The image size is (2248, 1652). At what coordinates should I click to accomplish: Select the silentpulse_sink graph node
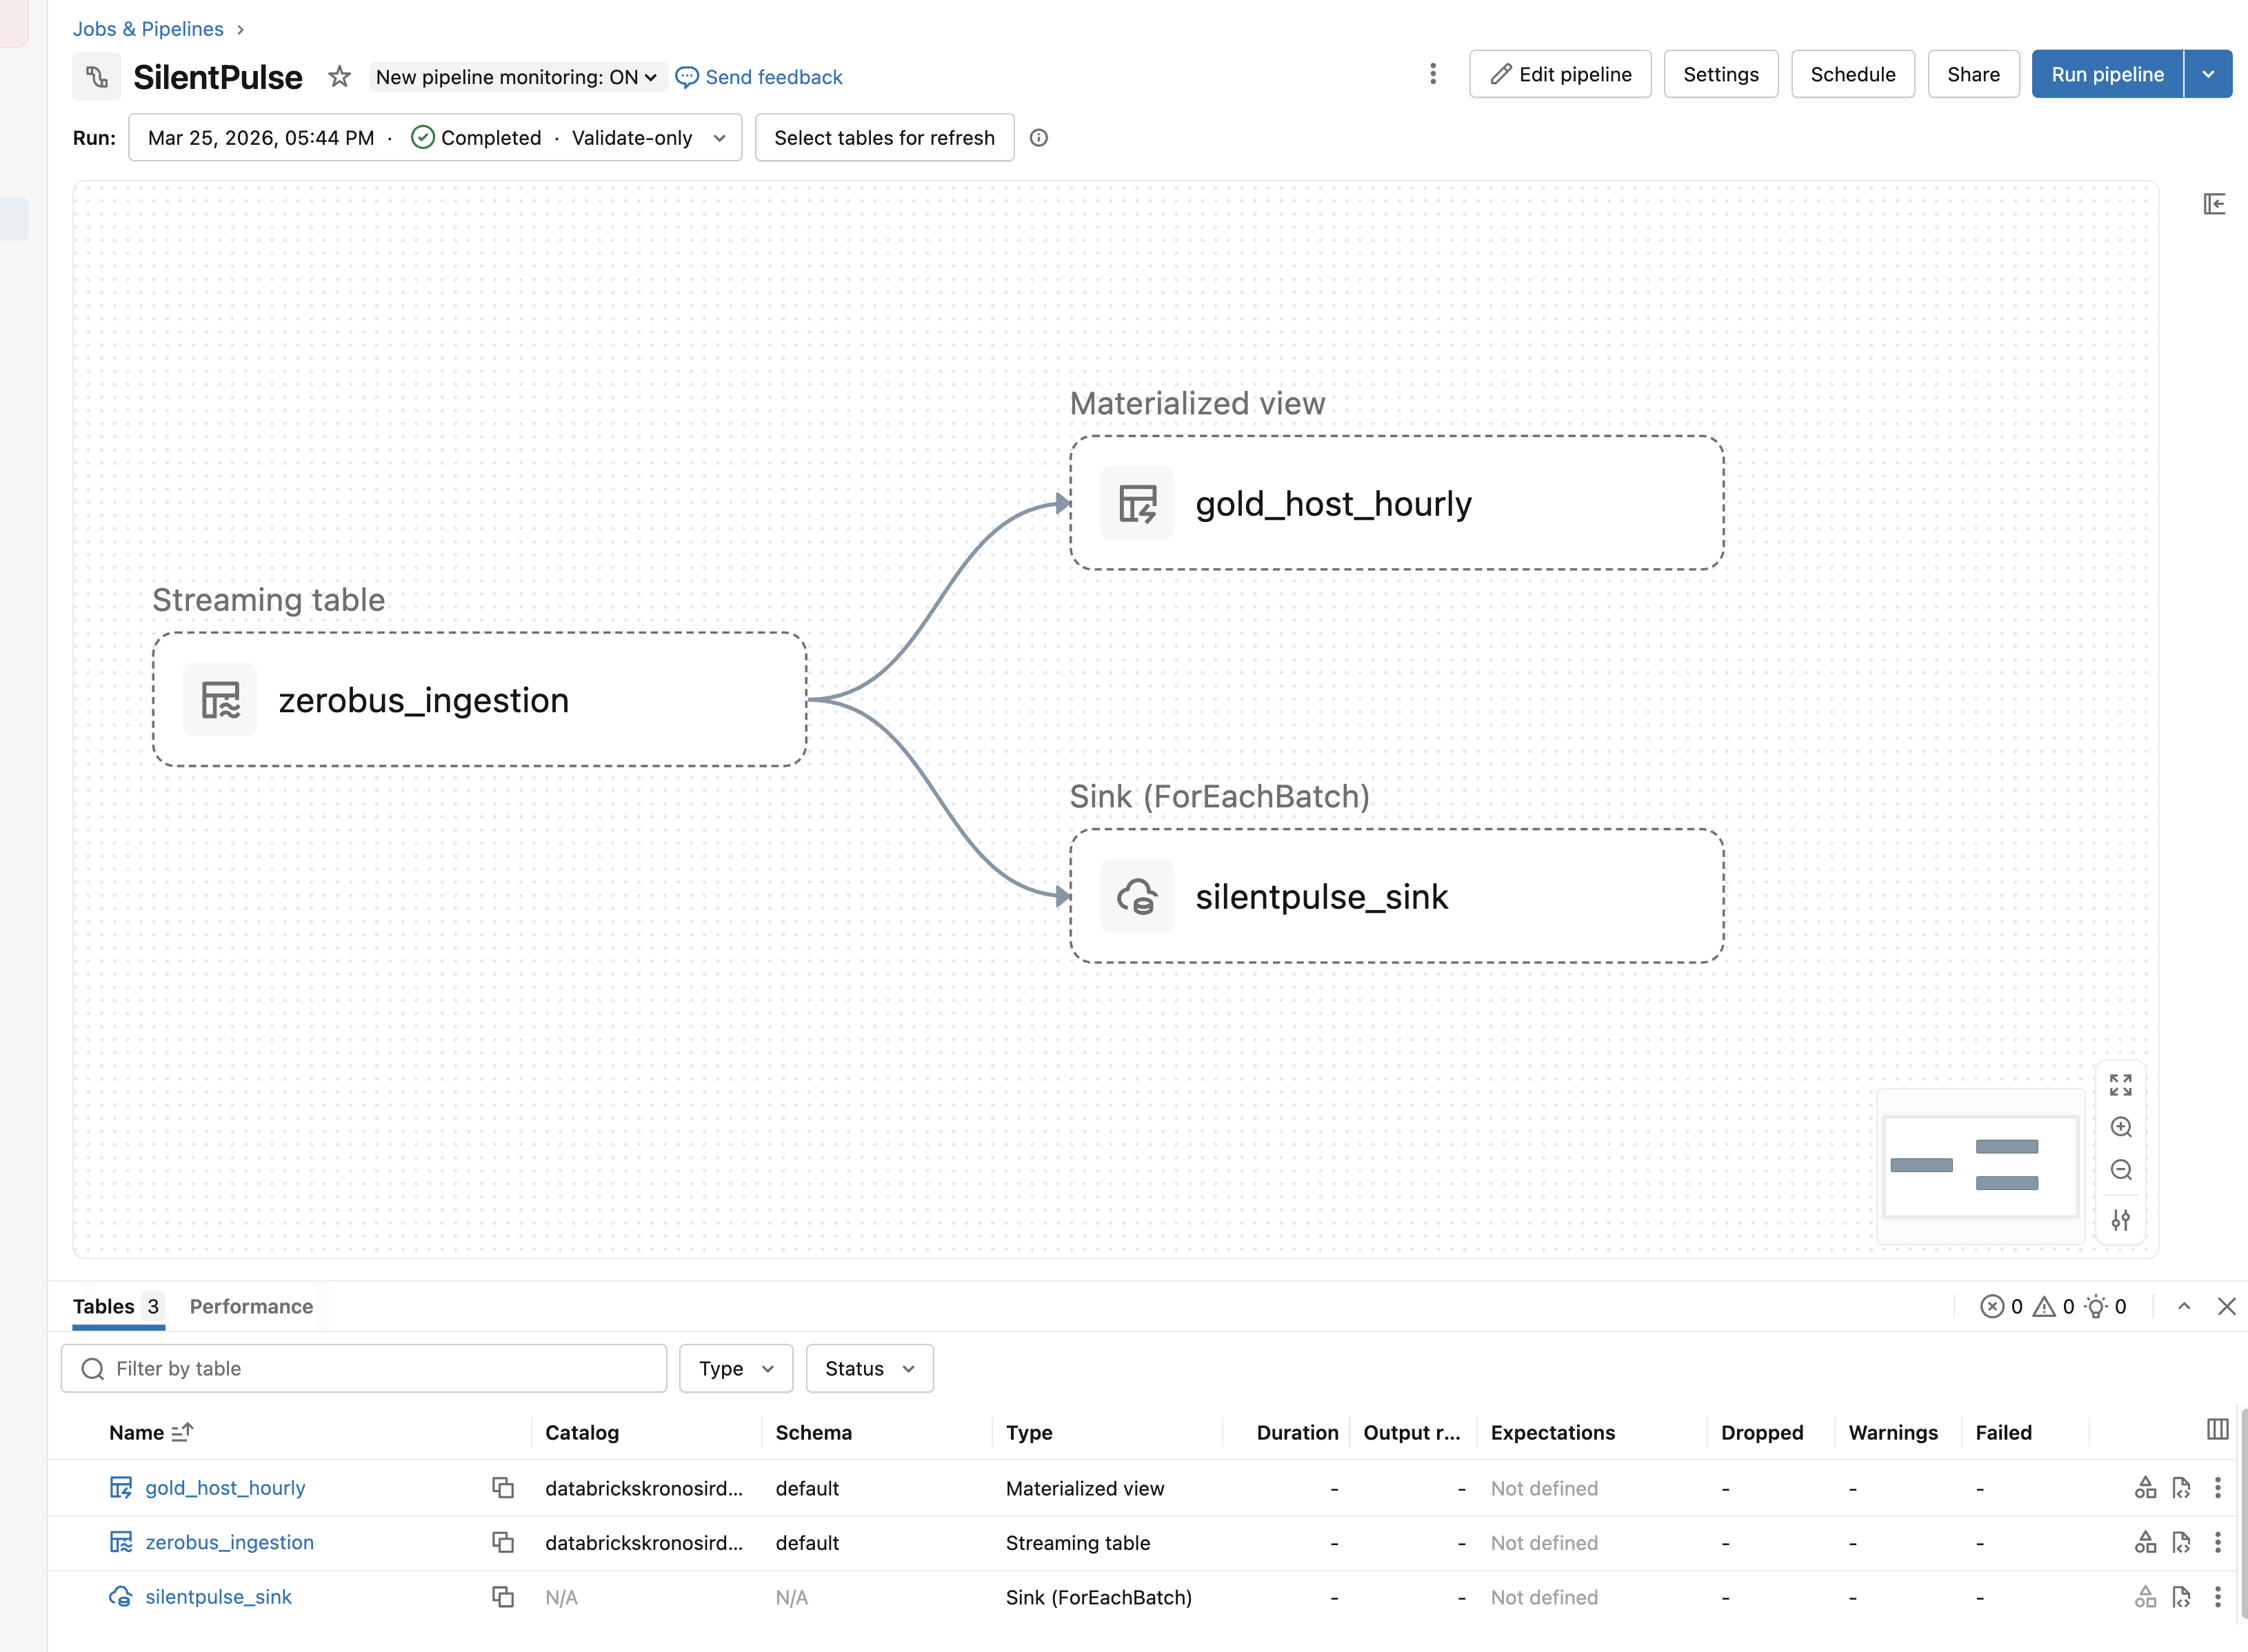click(1396, 896)
